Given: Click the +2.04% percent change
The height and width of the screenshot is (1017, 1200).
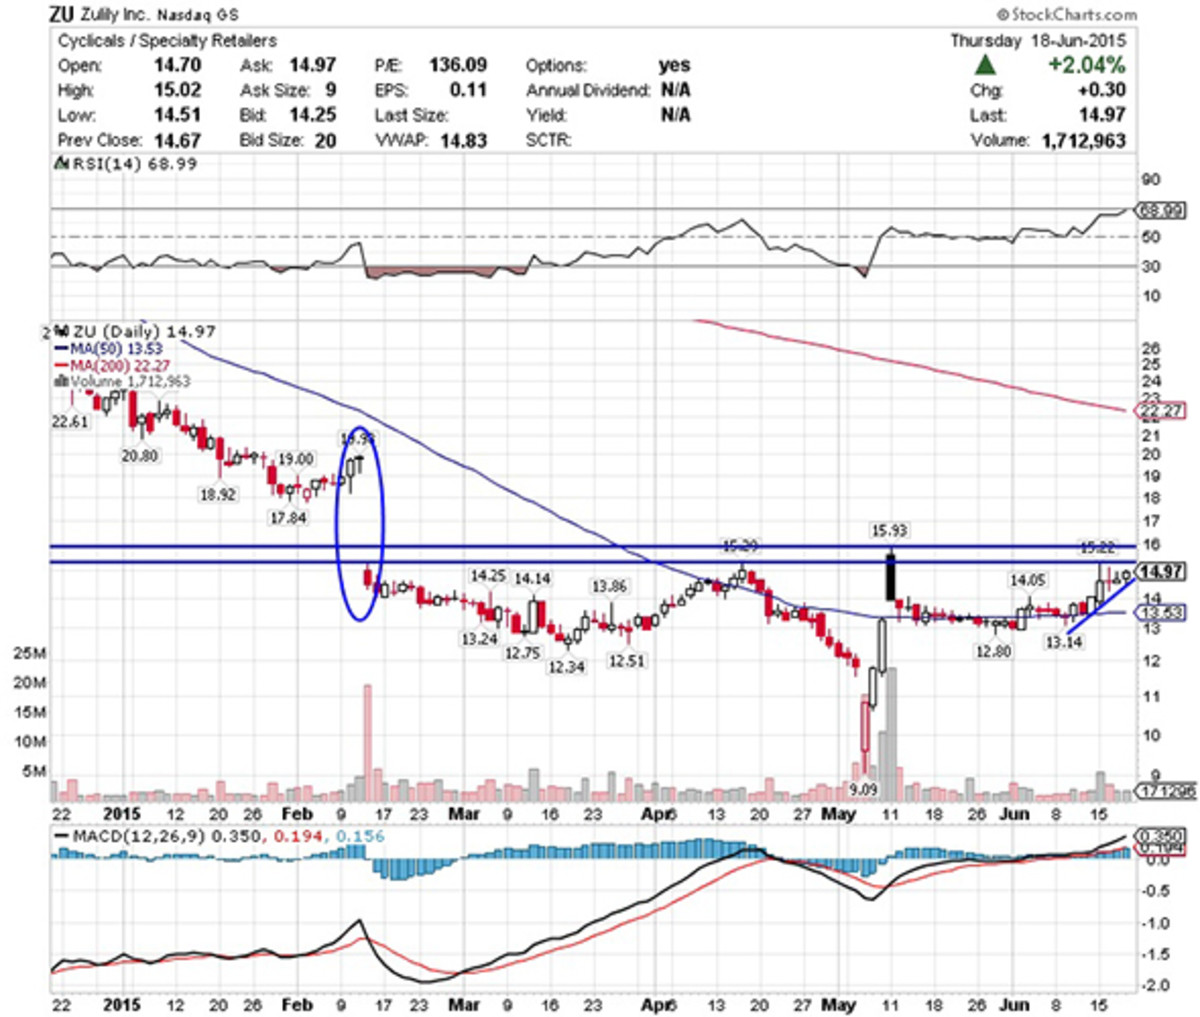Looking at the screenshot, I should (1086, 65).
